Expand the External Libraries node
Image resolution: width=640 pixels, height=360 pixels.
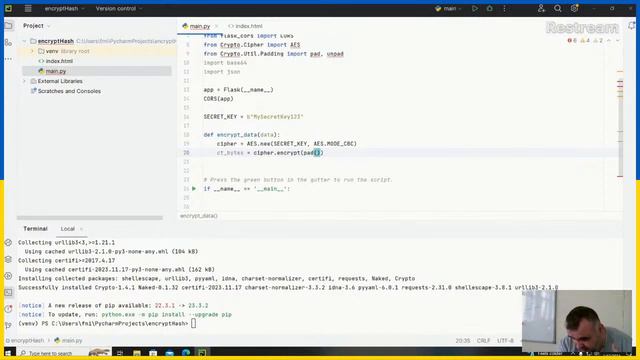[x=24, y=81]
